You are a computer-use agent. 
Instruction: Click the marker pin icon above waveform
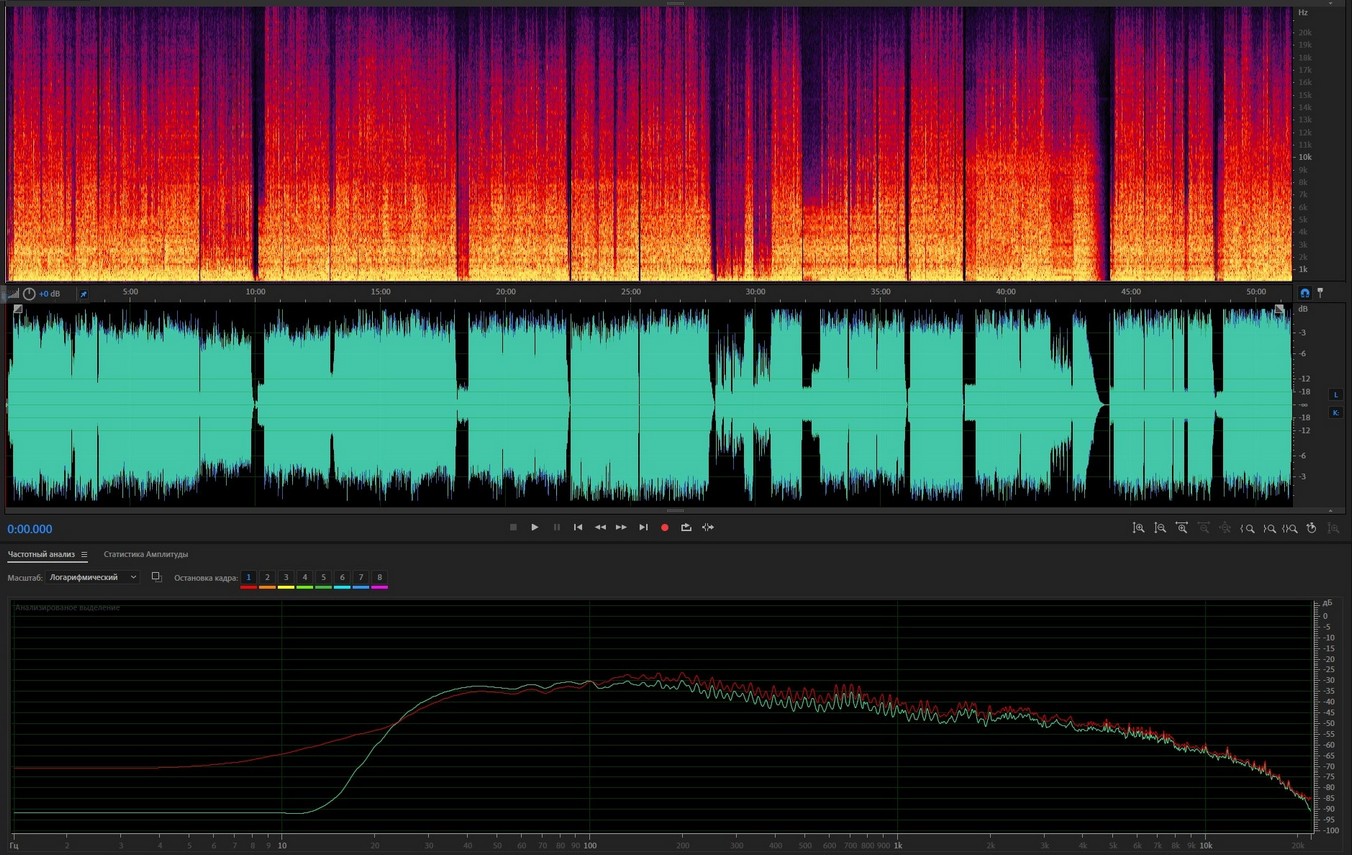click(1319, 293)
